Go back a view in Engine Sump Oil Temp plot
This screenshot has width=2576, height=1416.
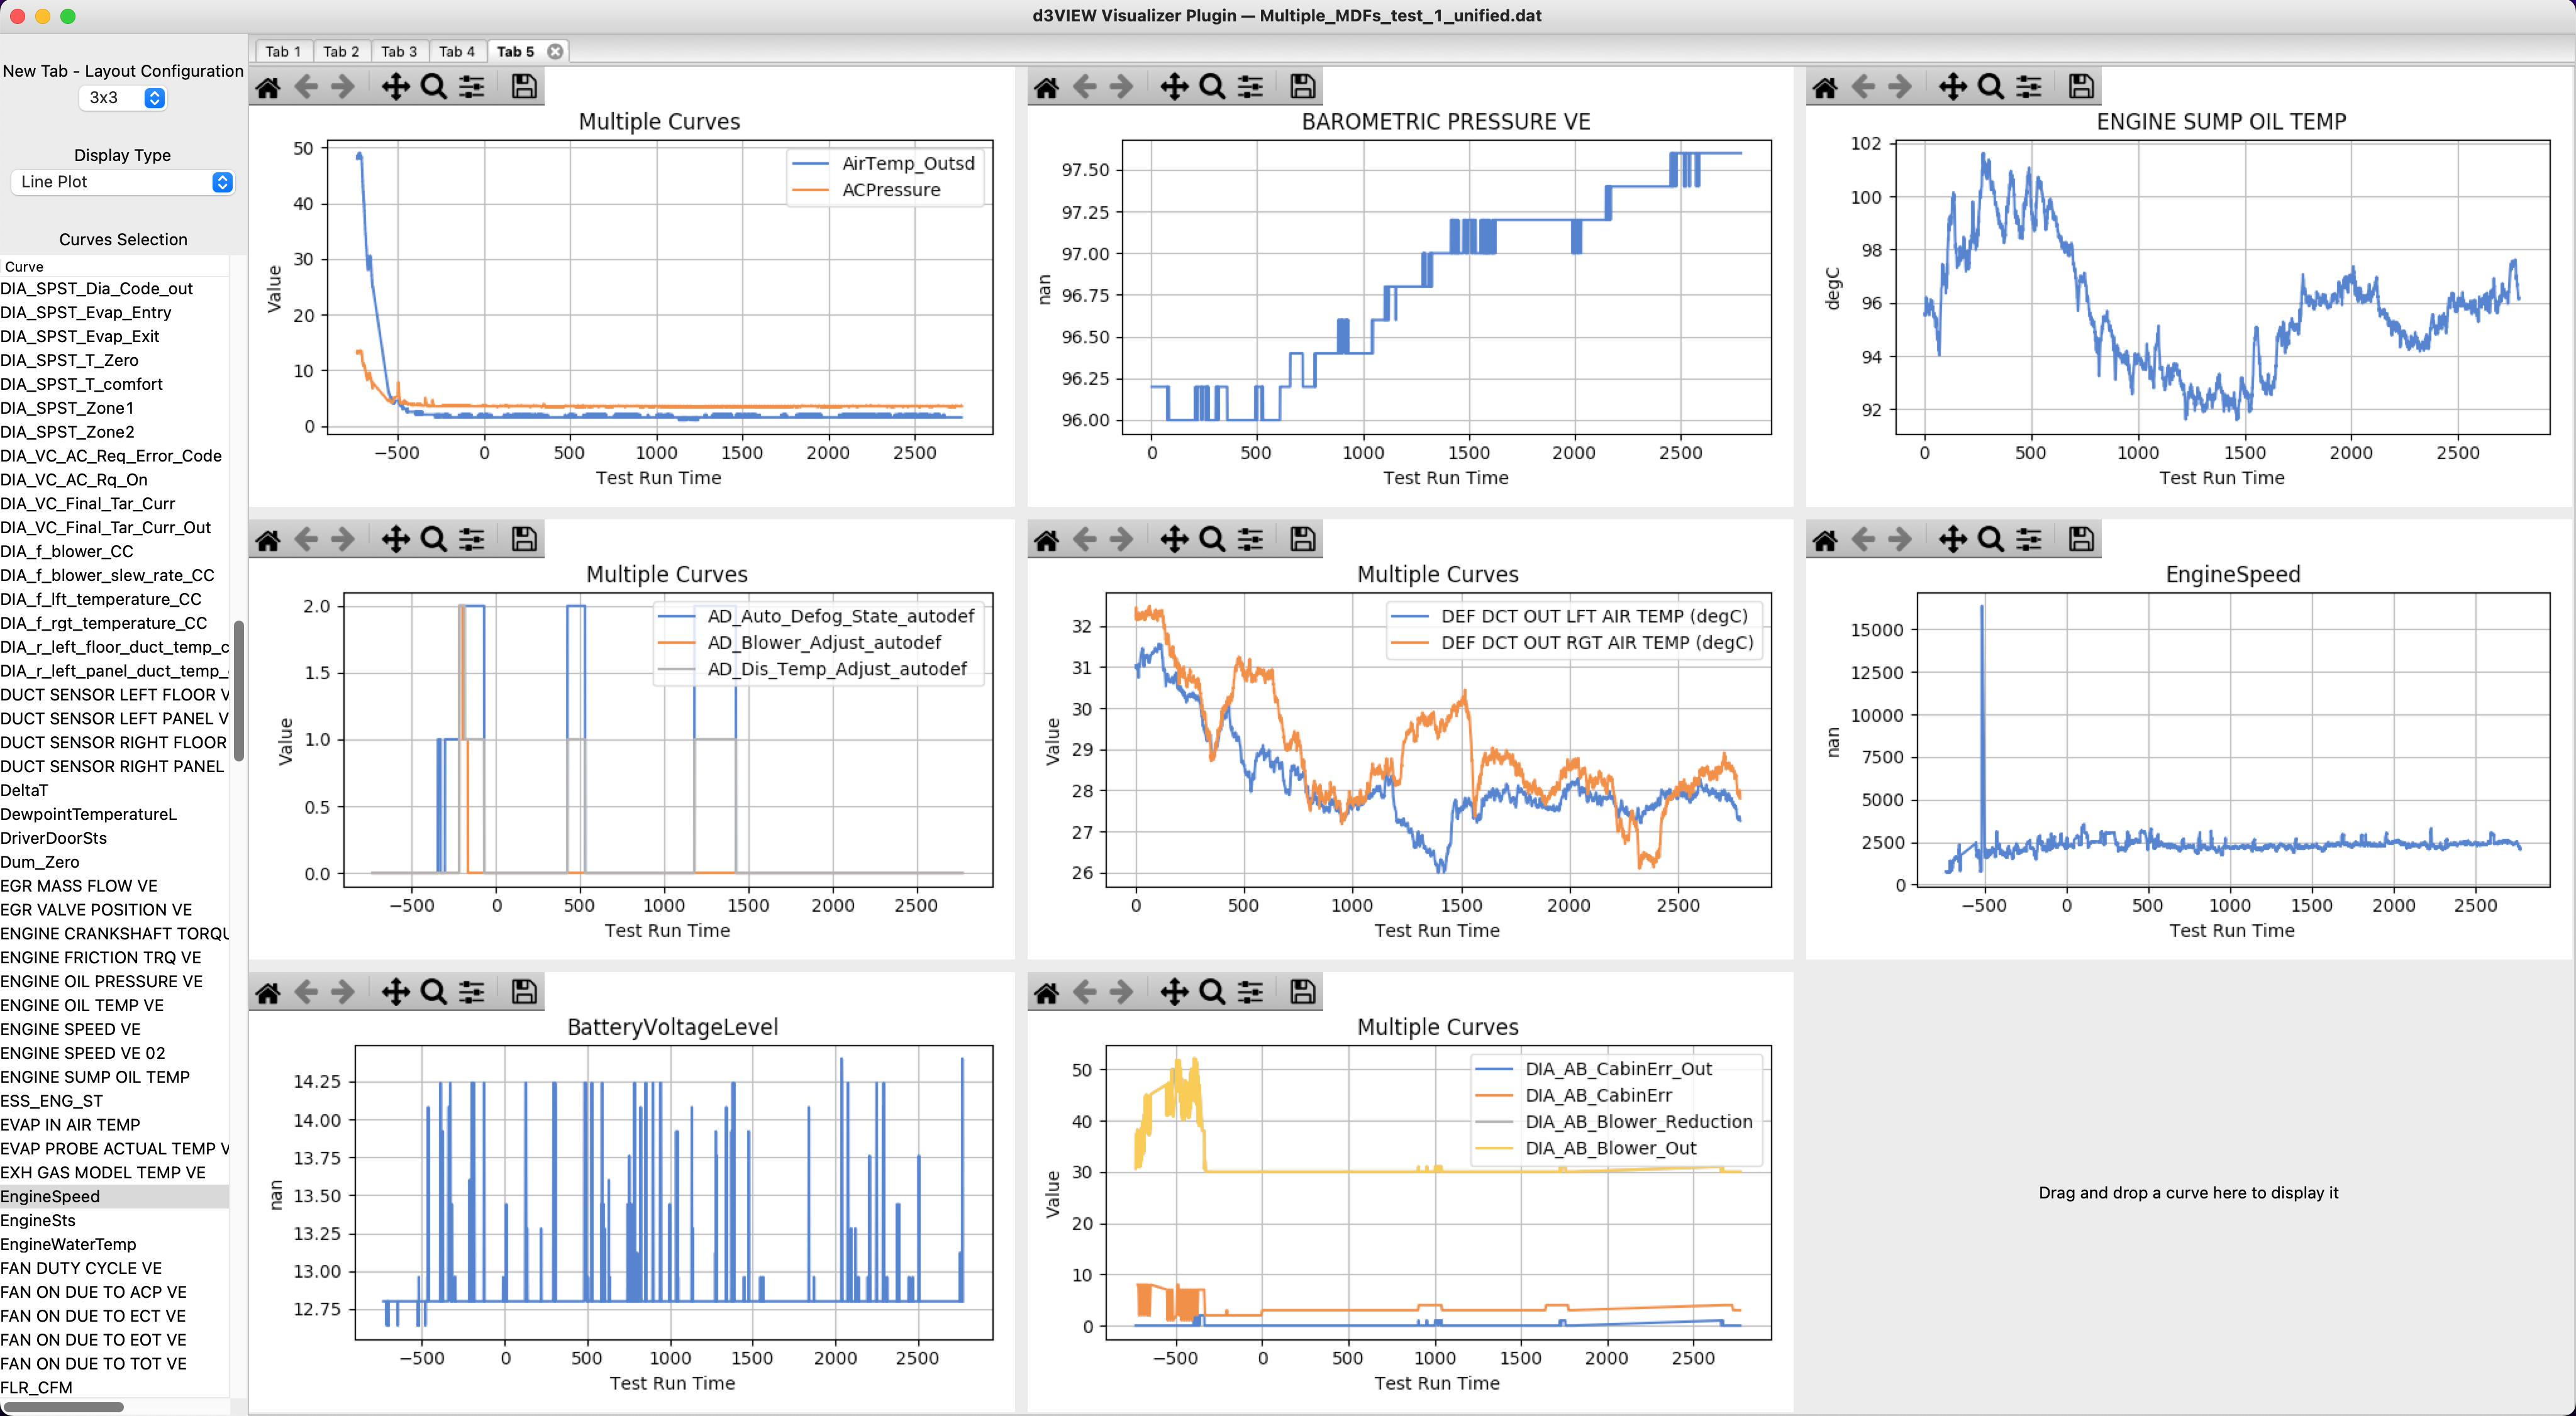tap(1862, 87)
